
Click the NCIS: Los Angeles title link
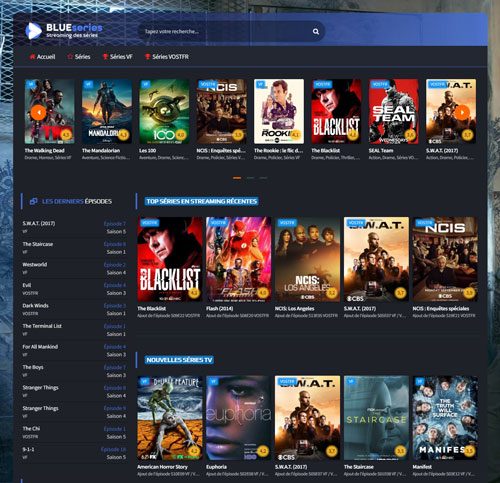(x=294, y=309)
